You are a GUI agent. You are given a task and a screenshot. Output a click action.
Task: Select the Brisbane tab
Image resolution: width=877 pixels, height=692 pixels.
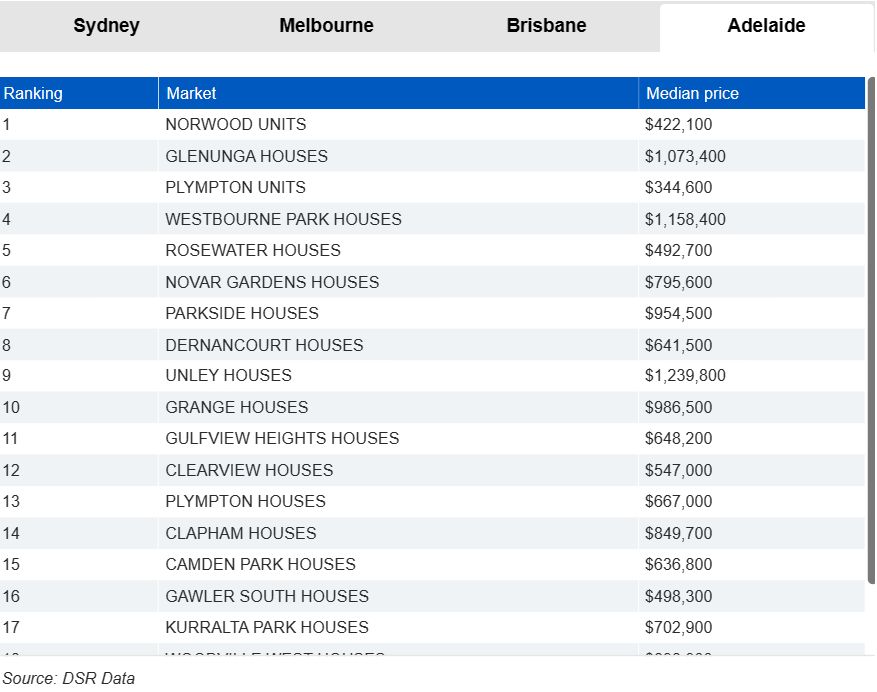click(546, 26)
